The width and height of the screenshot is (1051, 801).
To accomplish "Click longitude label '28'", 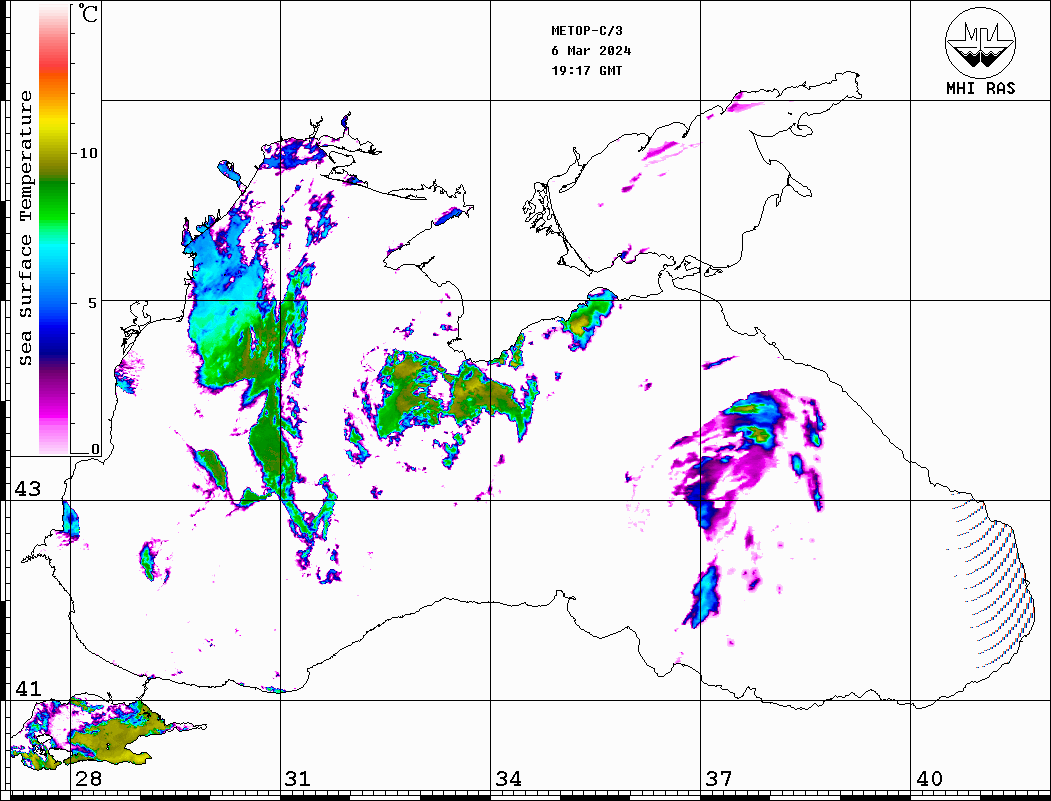I will pos(88,778).
